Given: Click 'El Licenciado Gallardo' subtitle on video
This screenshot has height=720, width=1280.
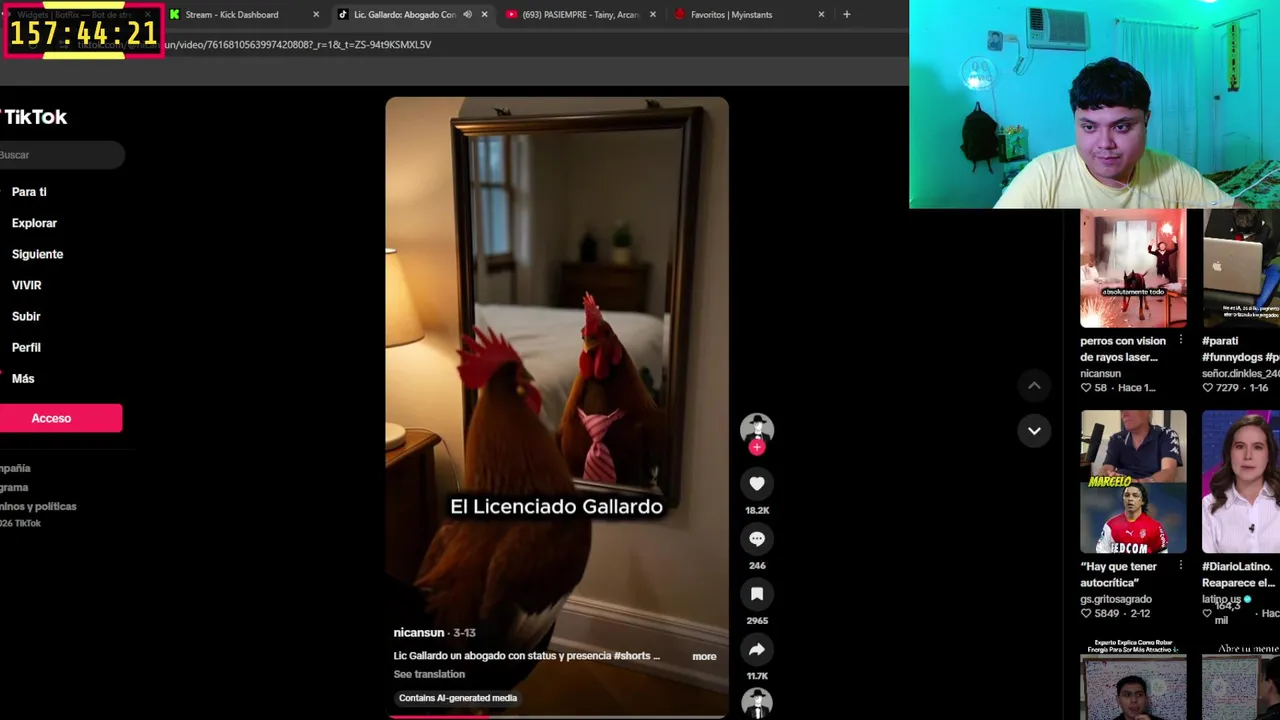Looking at the screenshot, I should point(556,506).
